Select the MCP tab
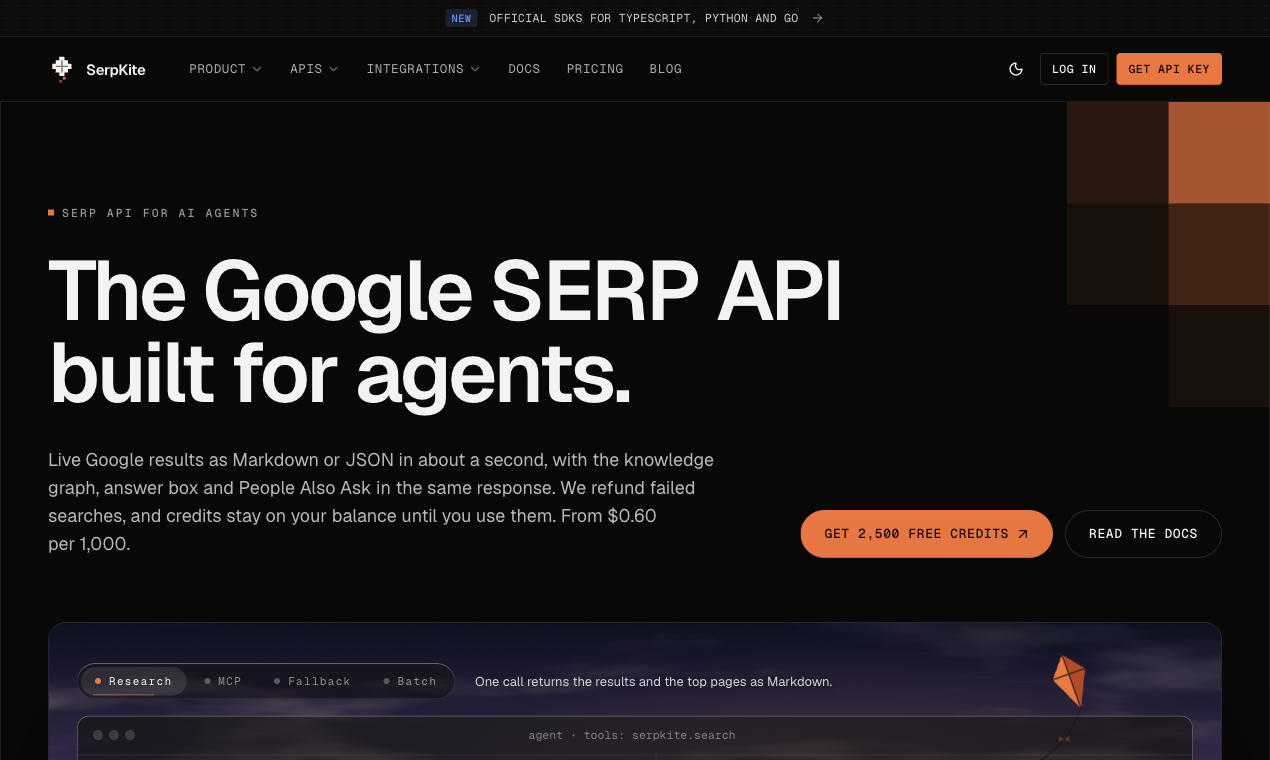Image resolution: width=1270 pixels, height=760 pixels. click(x=223, y=681)
